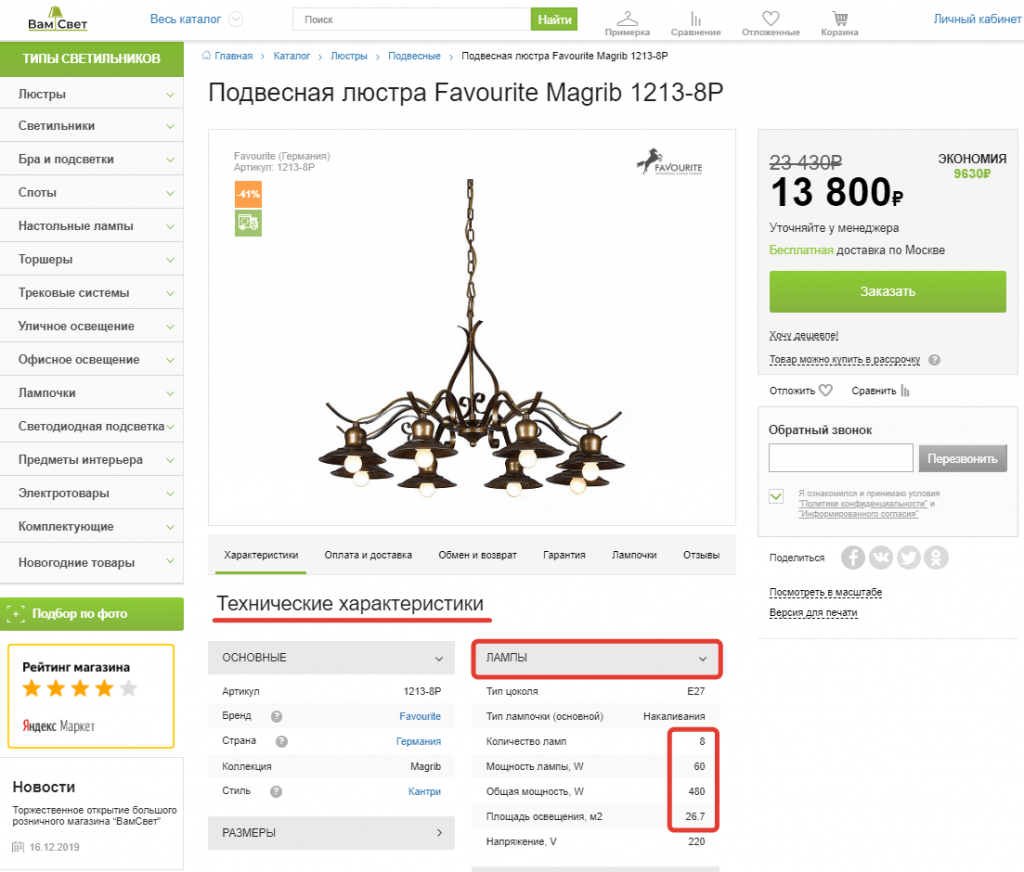Share via the Twitter icon
This screenshot has height=872, width=1024.
tap(908, 557)
